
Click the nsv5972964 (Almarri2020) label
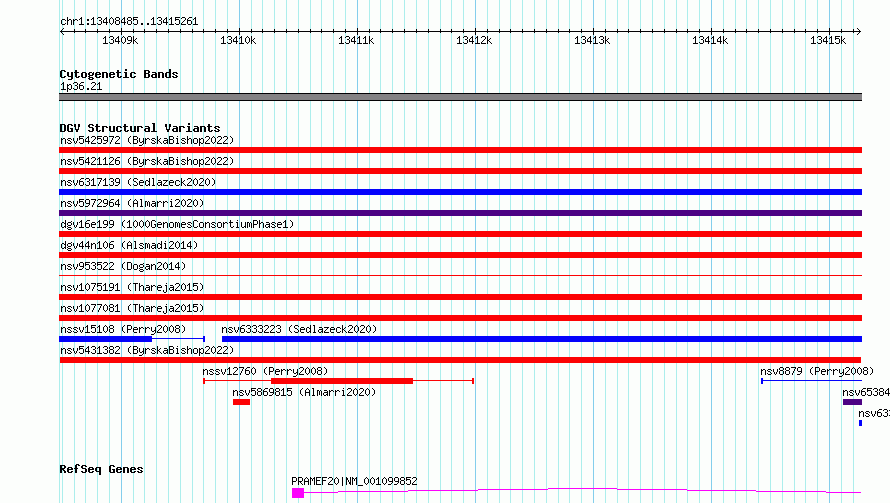point(132,203)
